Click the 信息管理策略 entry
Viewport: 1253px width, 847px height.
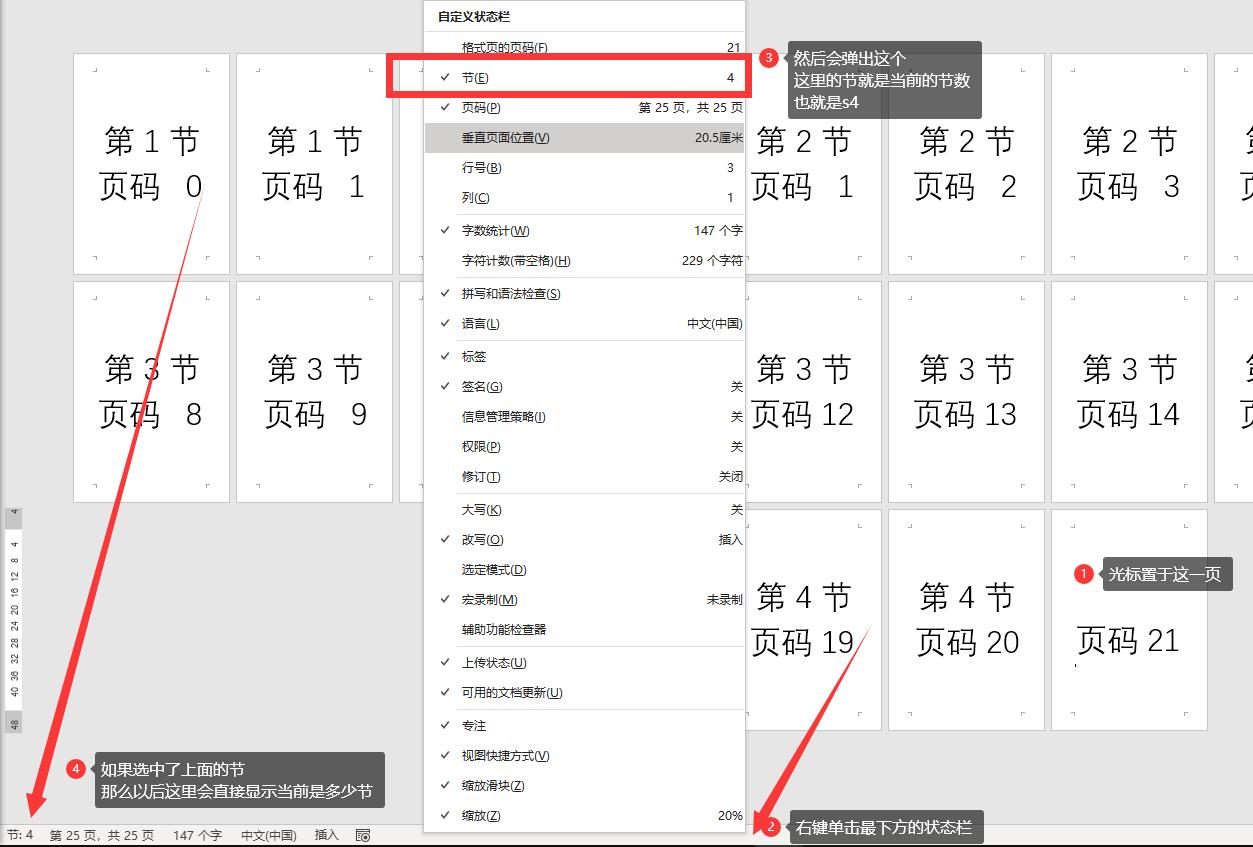pyautogui.click(x=583, y=416)
